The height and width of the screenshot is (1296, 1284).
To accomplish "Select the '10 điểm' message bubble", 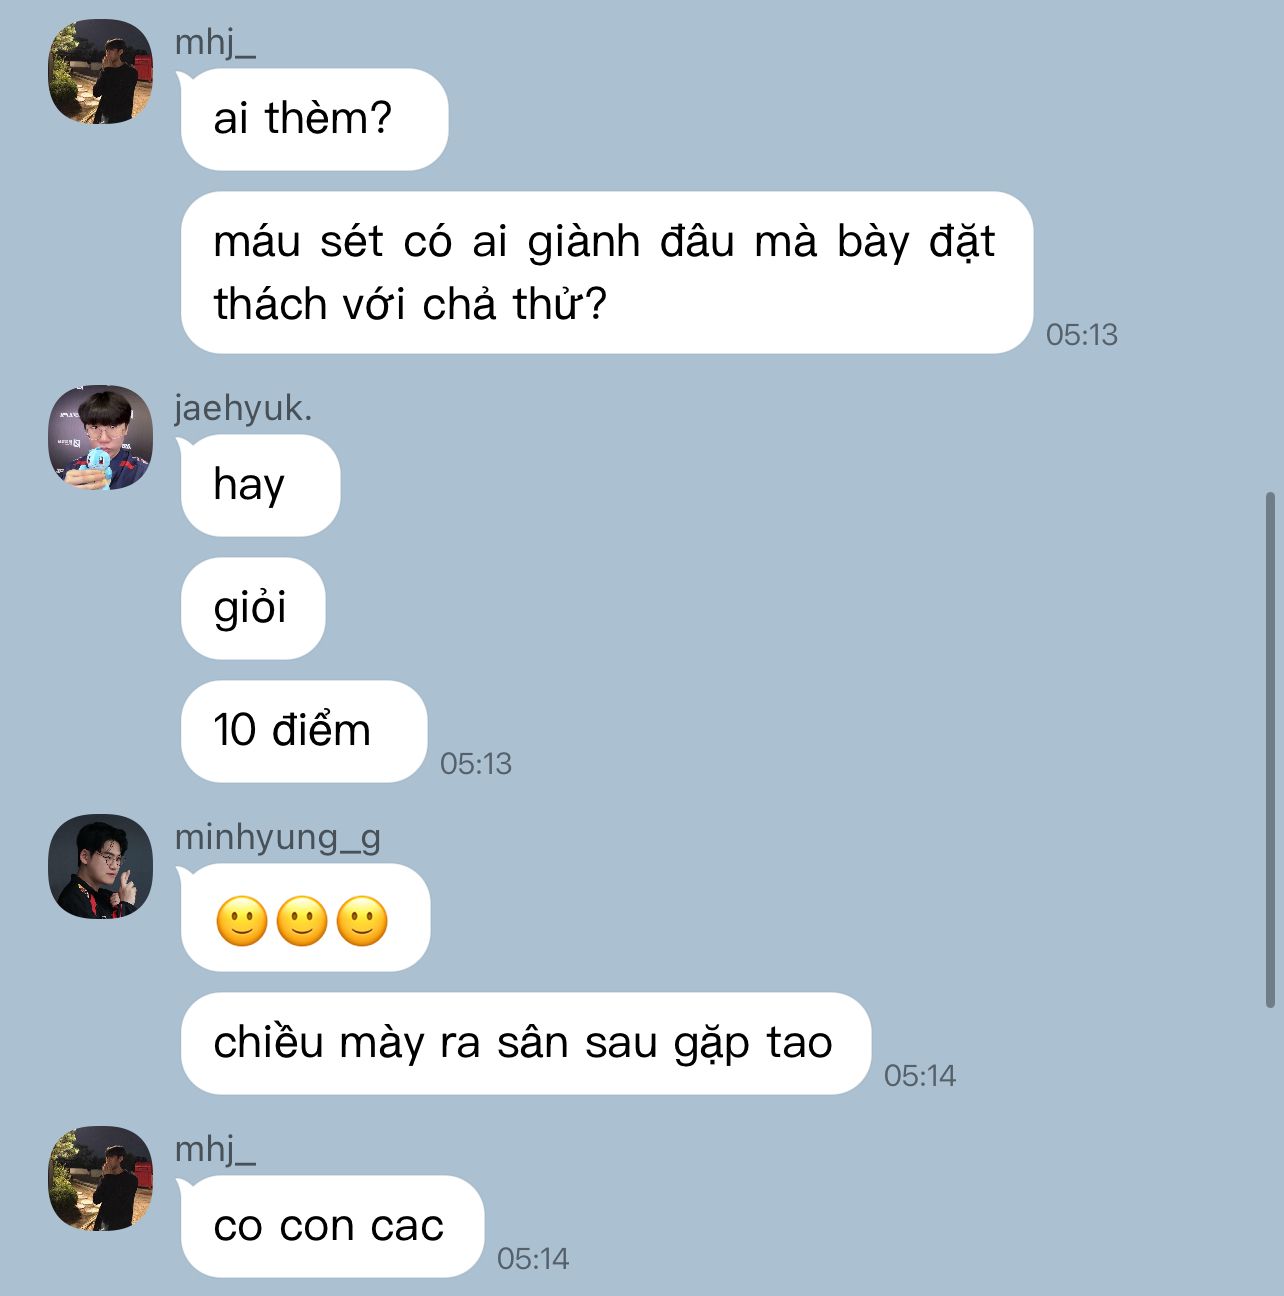I will click(303, 731).
